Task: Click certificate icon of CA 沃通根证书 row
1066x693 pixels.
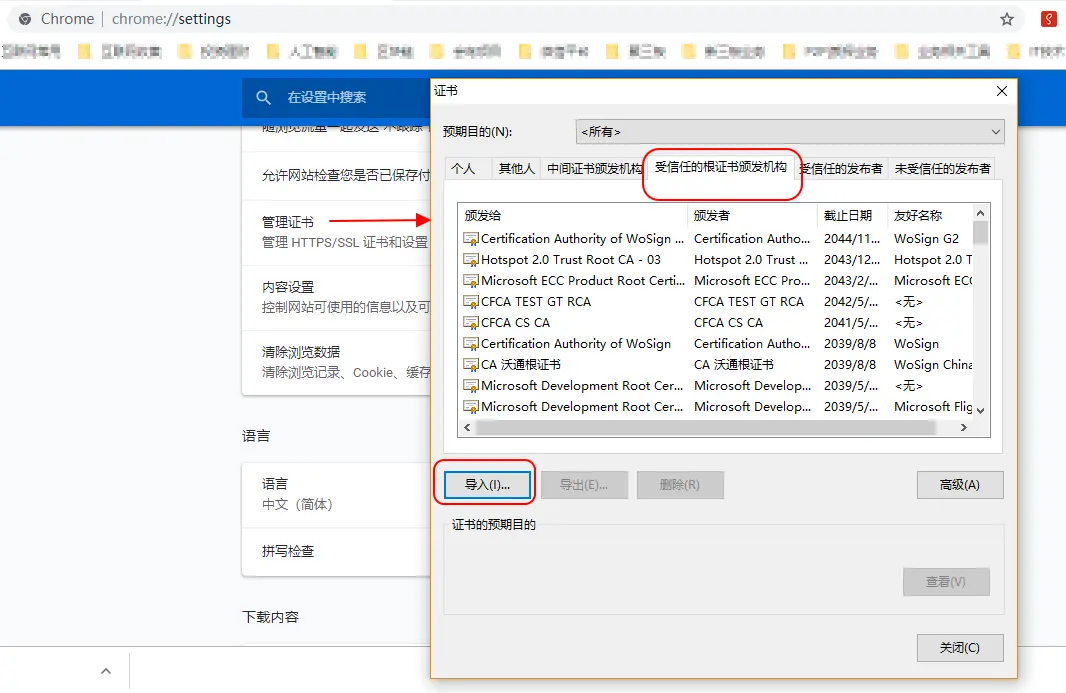Action: 470,365
